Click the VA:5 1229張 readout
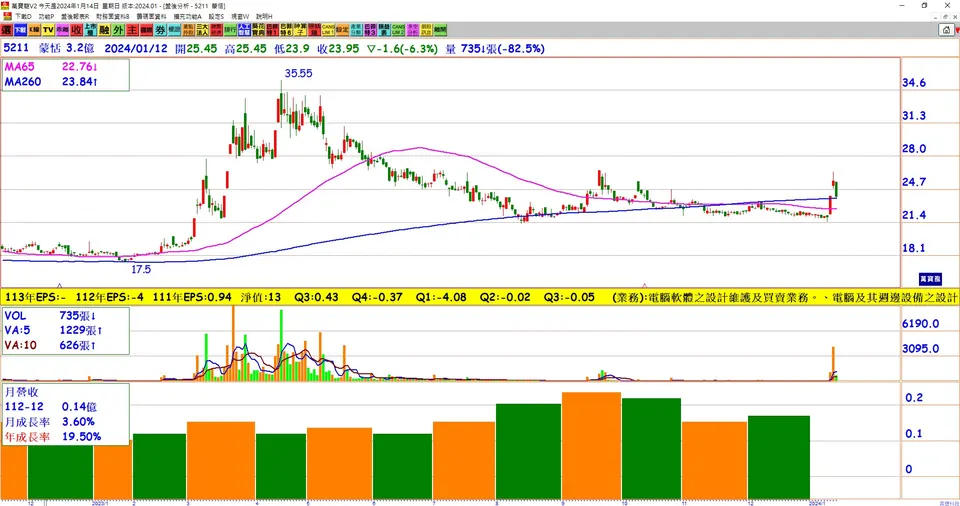960x506 pixels. [x=53, y=330]
